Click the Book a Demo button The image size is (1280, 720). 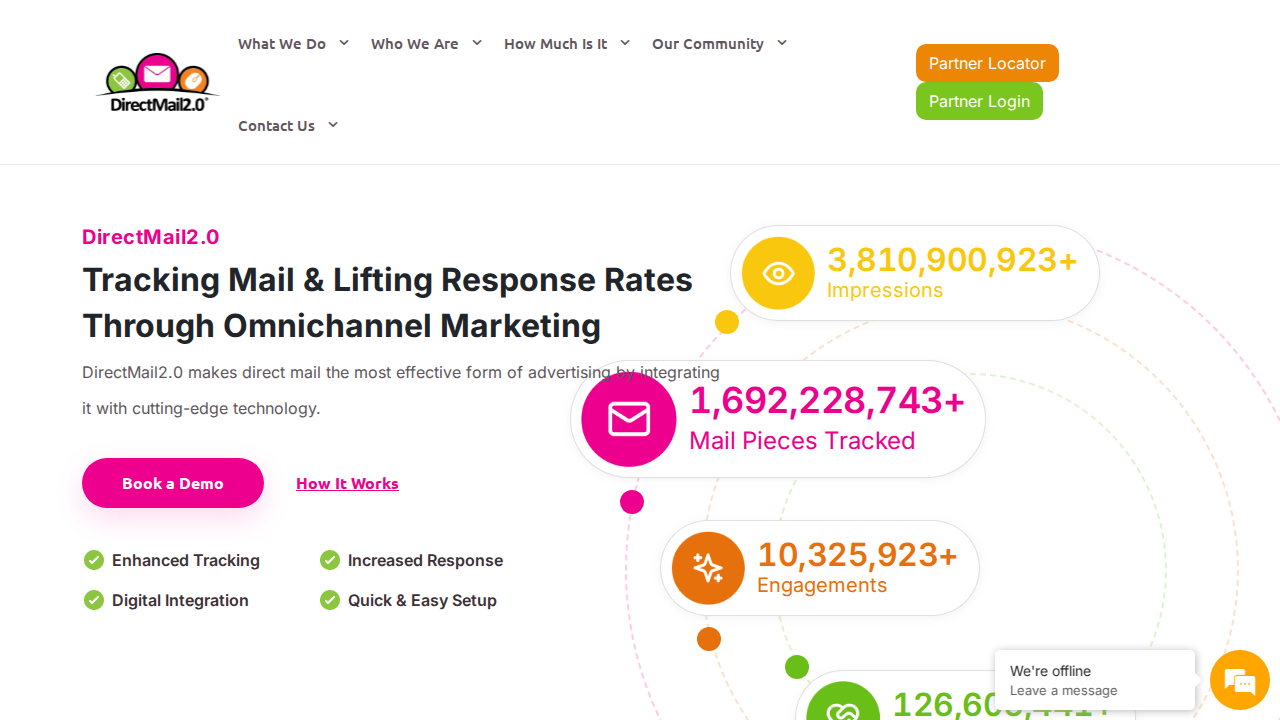pyautogui.click(x=173, y=483)
